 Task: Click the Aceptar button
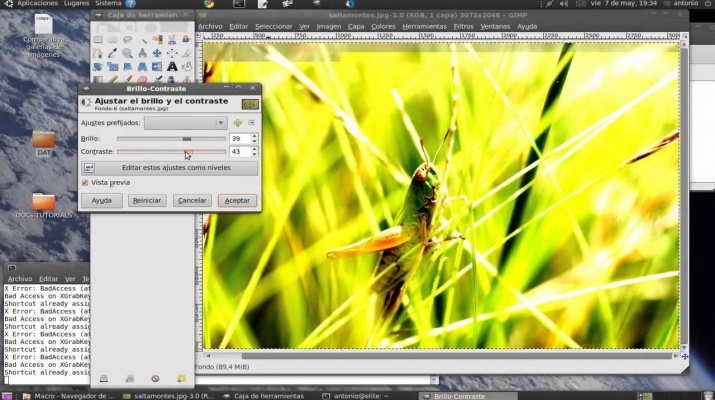click(x=237, y=200)
